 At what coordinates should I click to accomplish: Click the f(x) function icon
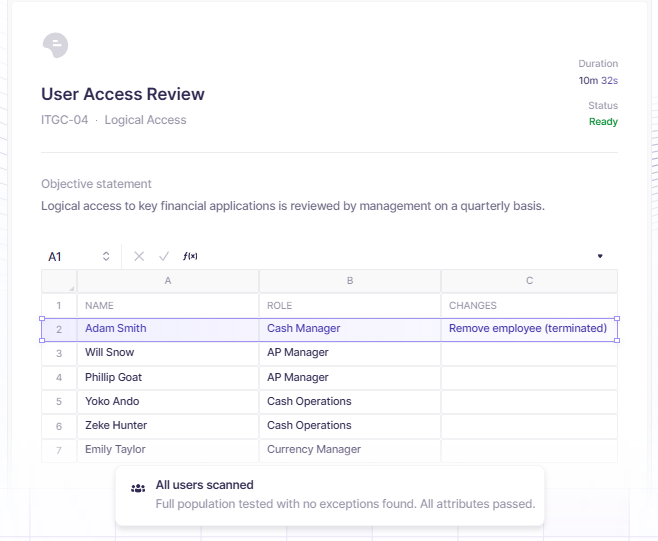point(190,256)
